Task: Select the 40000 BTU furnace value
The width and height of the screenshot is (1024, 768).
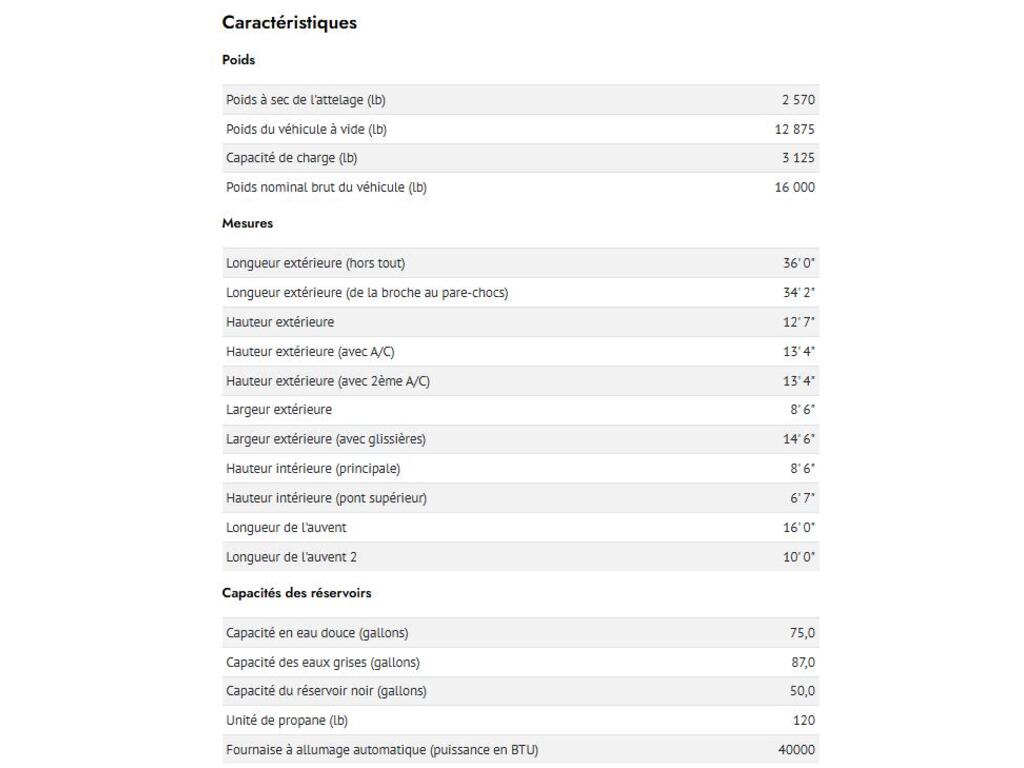Action: (x=796, y=750)
